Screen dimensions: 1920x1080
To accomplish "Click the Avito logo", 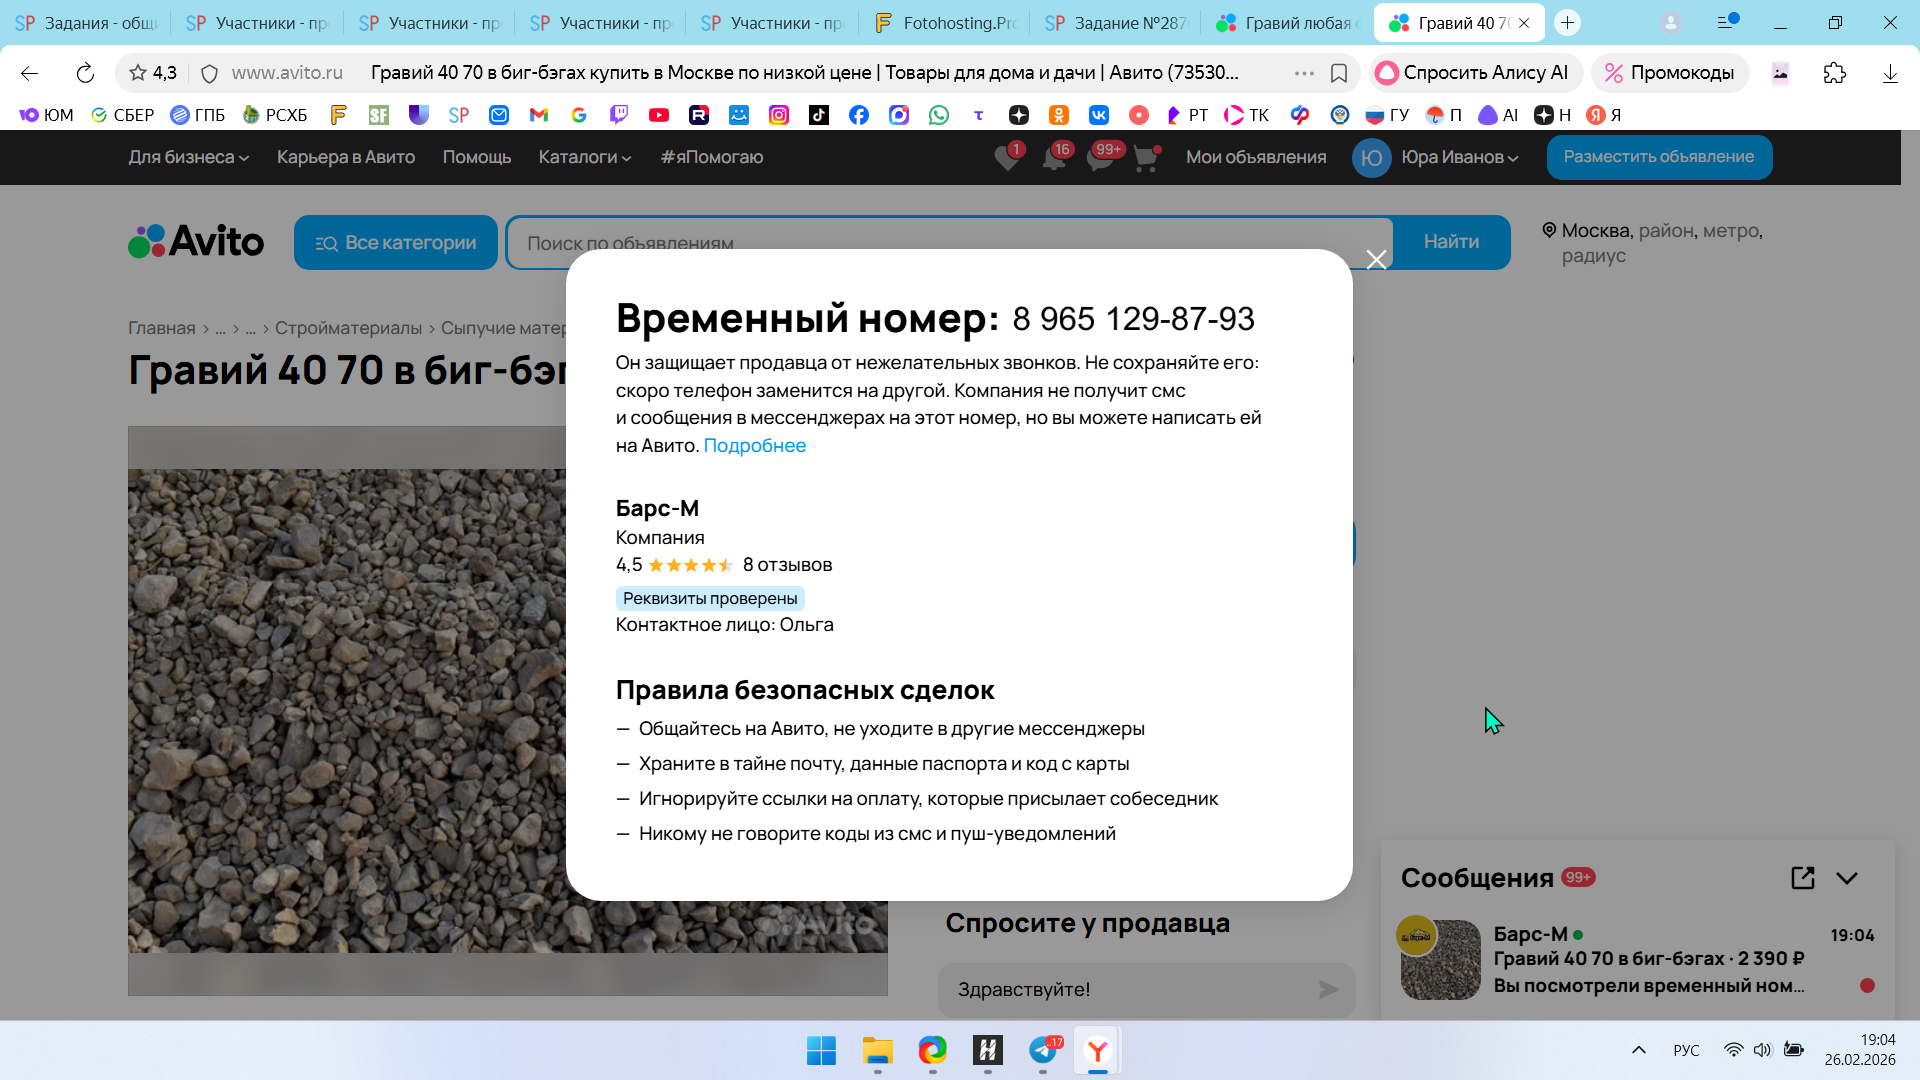I will click(196, 242).
